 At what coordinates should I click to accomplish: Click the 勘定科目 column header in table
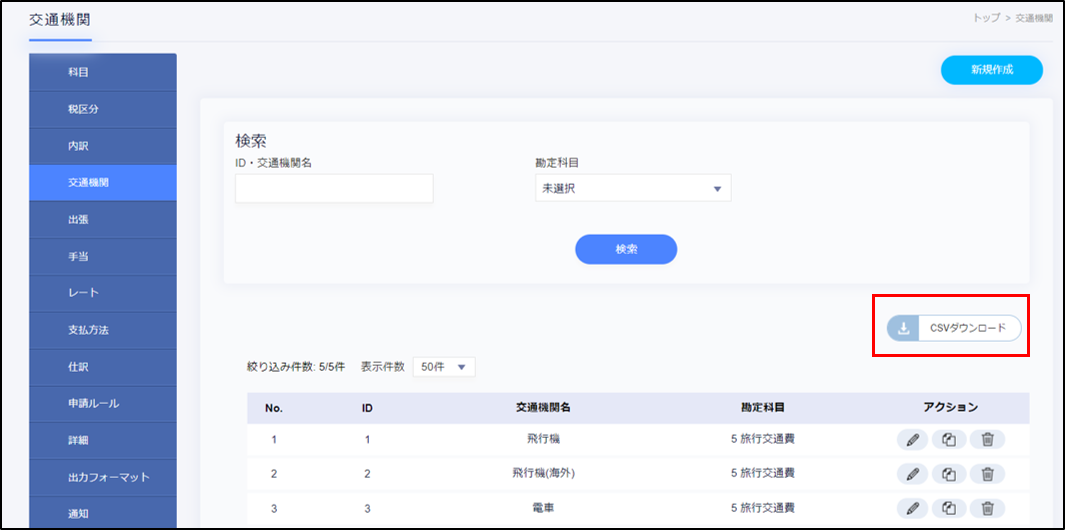763,408
